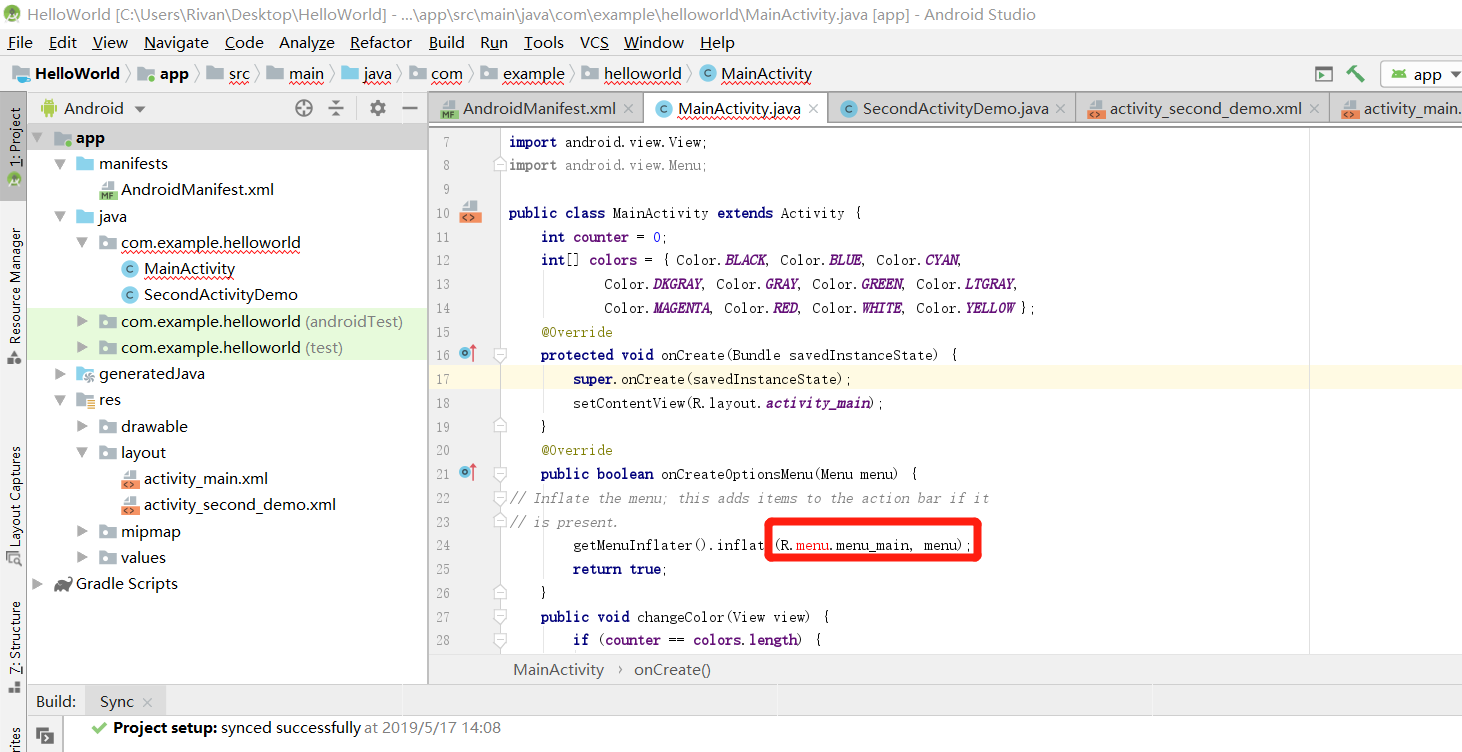Collapse the layout folder
This screenshot has height=752, width=1462.
point(83,453)
